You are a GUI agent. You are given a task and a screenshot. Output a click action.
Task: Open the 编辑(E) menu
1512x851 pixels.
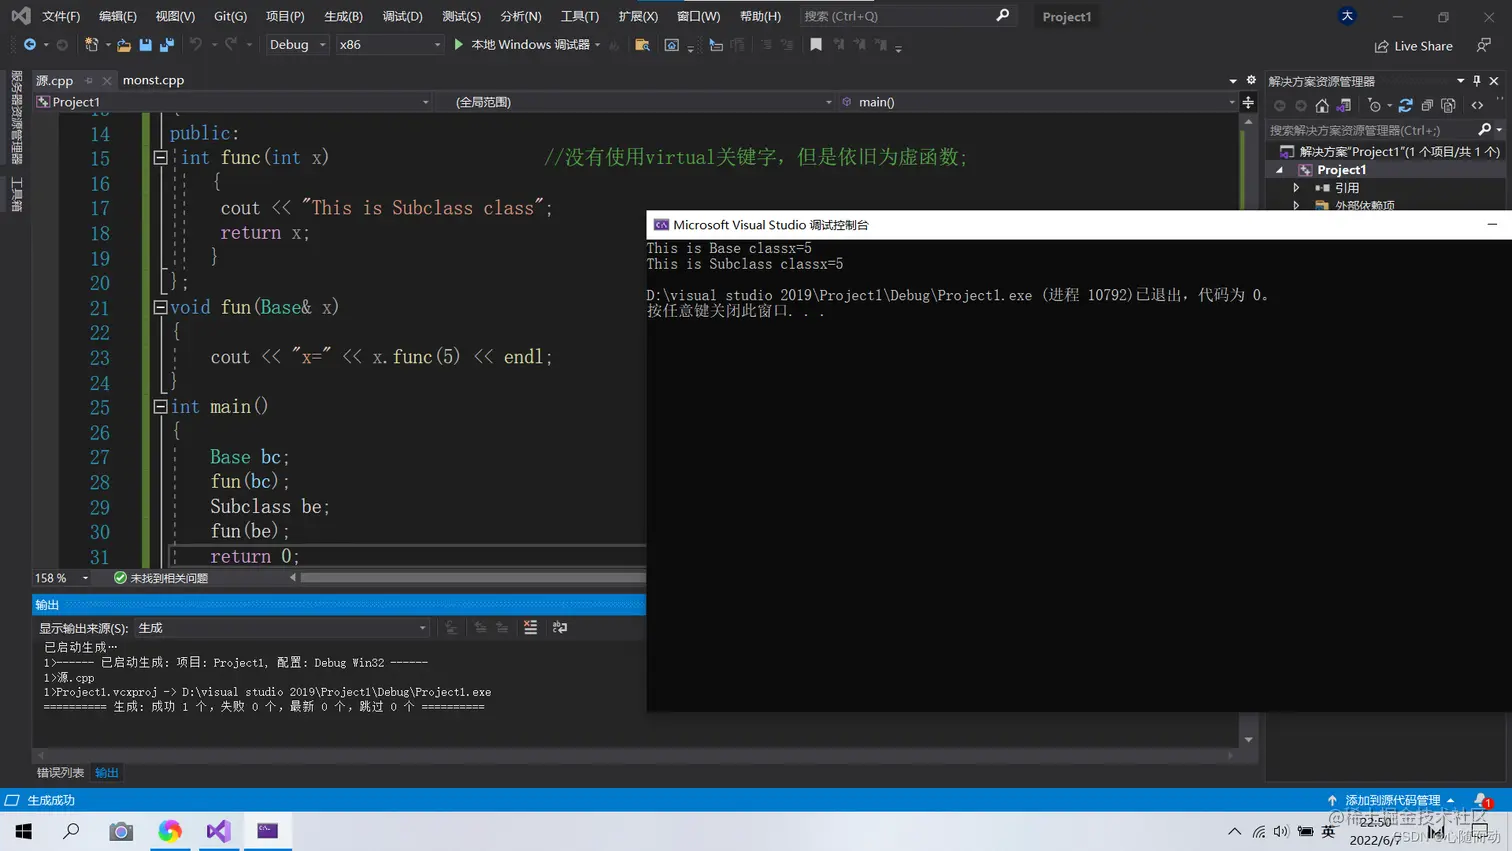click(x=118, y=16)
